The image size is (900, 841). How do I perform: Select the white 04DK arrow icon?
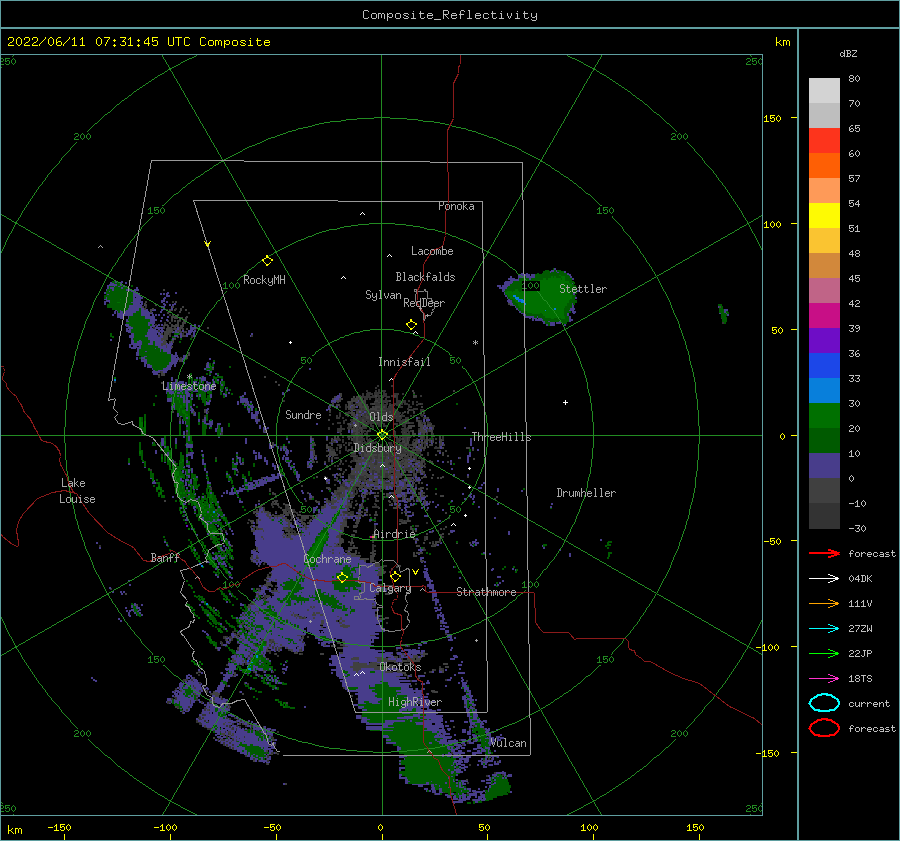[x=824, y=578]
